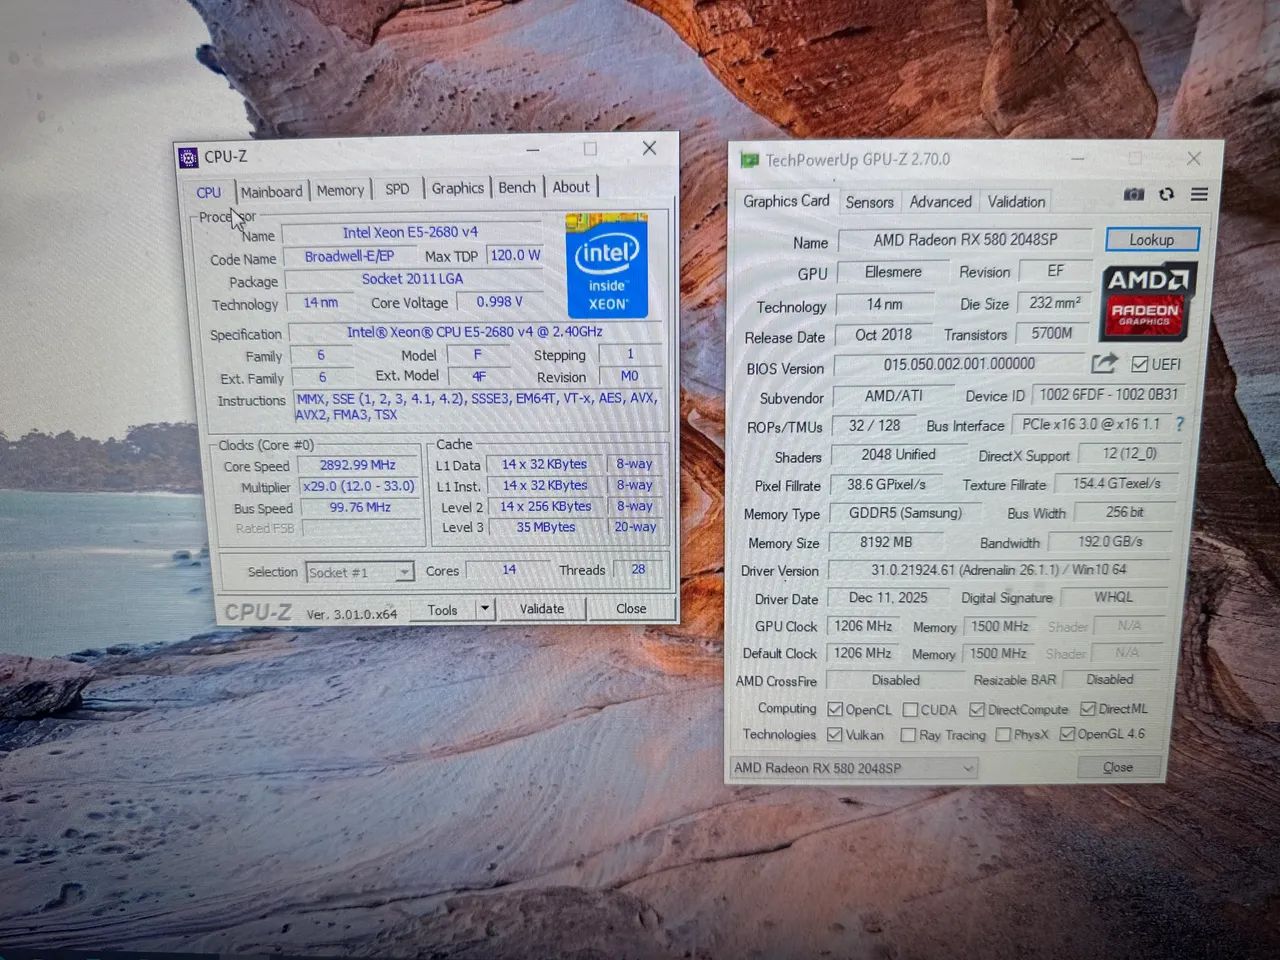Screen dimensions: 1280x960
Task: Click Pixel Fillrate value 38.6 GPixel/s
Action: pyautogui.click(x=886, y=484)
